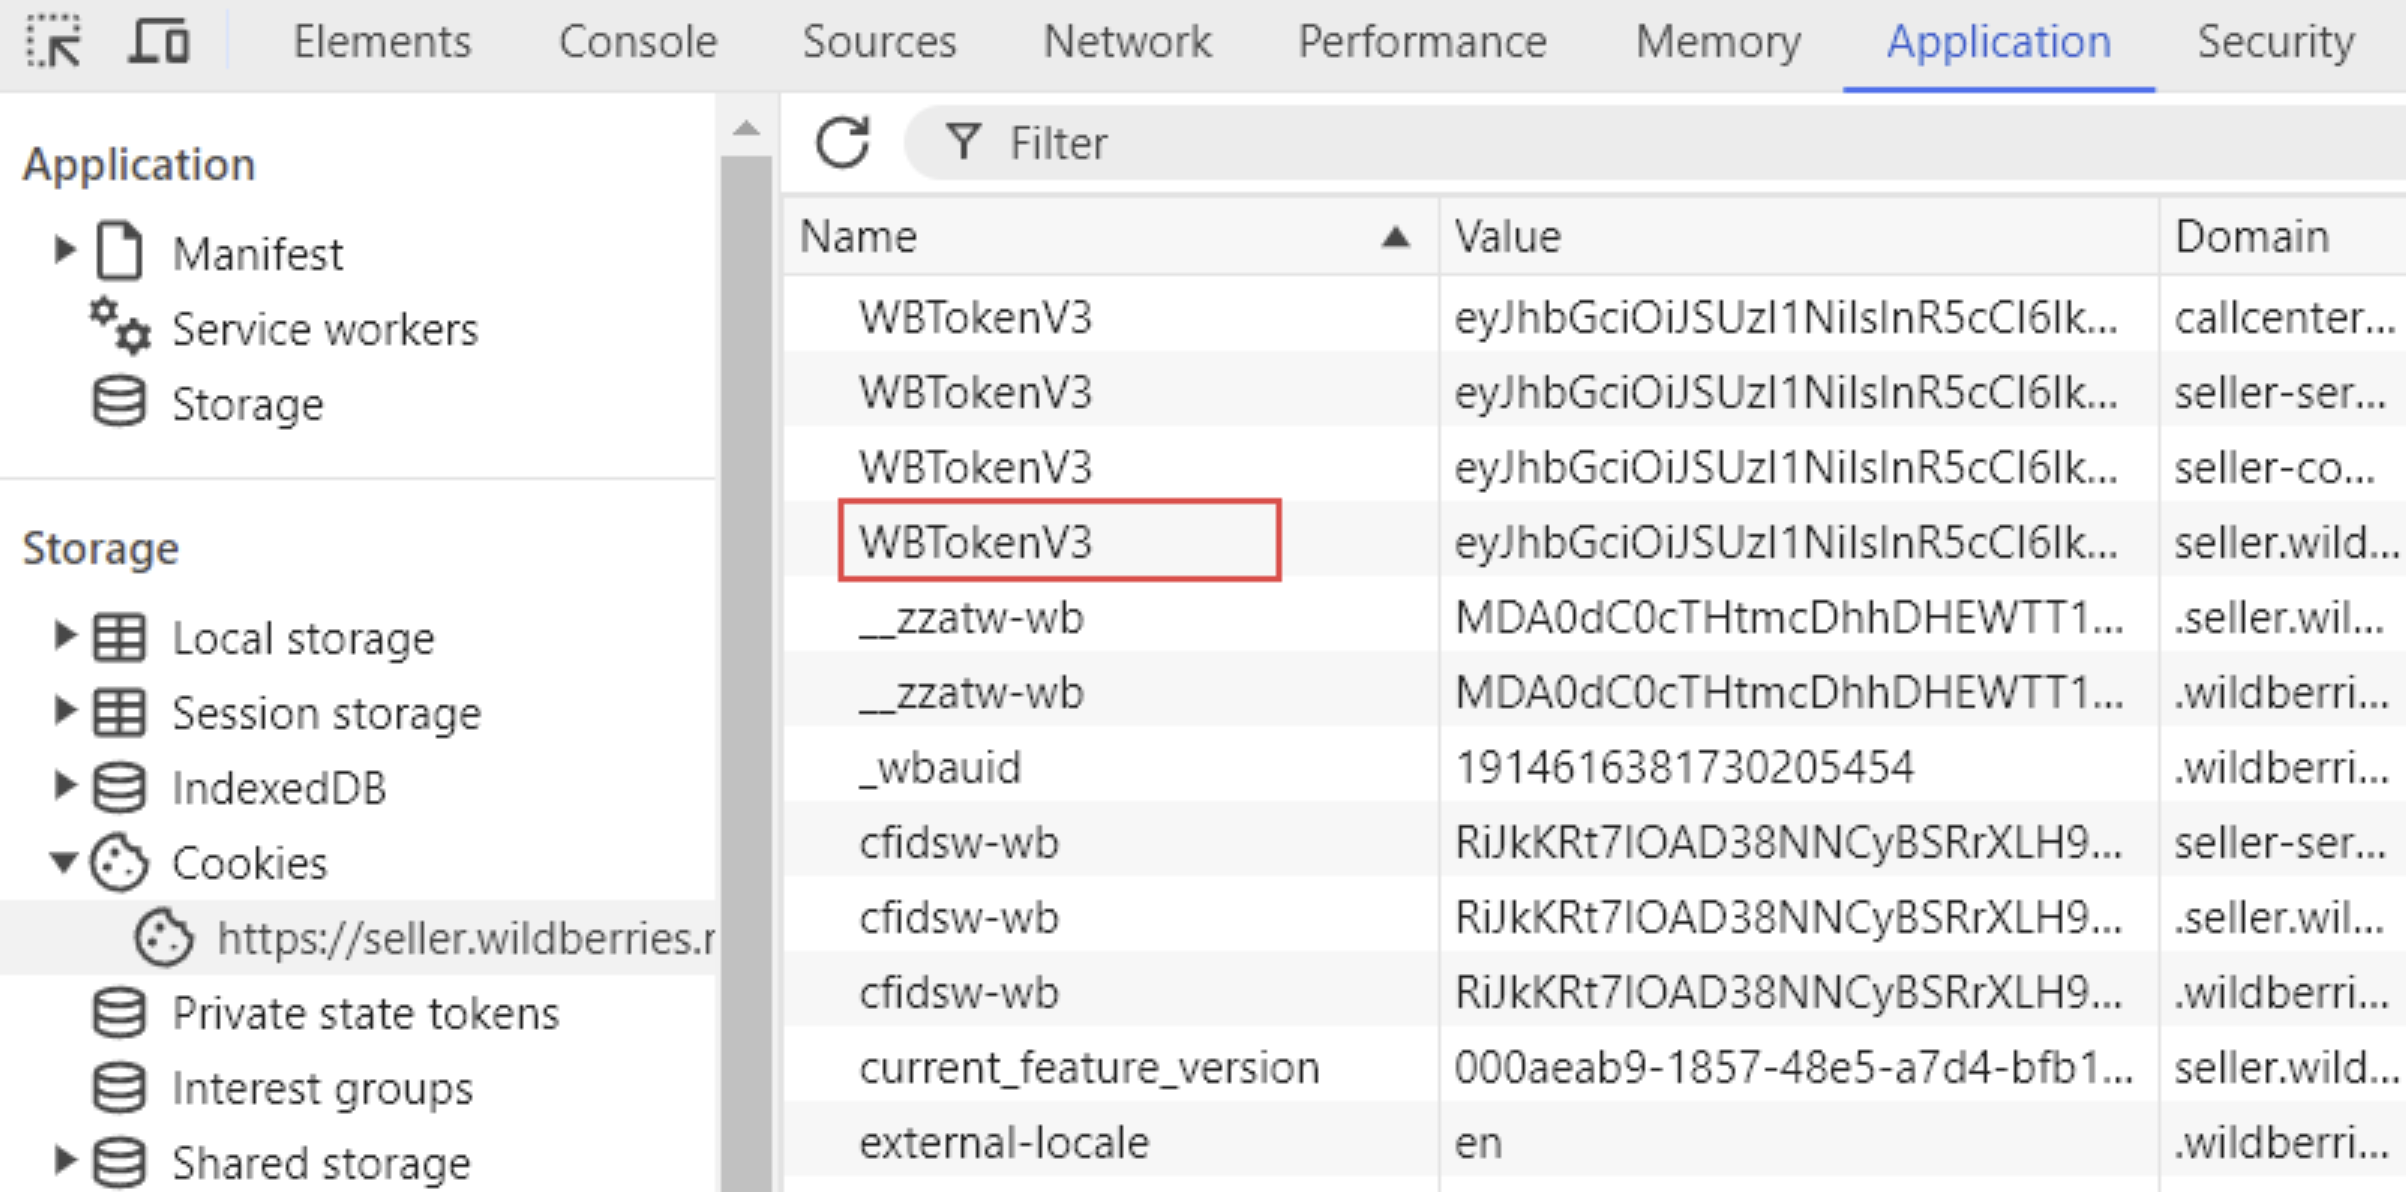The height and width of the screenshot is (1192, 2406).
Task: Click the Interest groups database icon
Action: point(120,1087)
